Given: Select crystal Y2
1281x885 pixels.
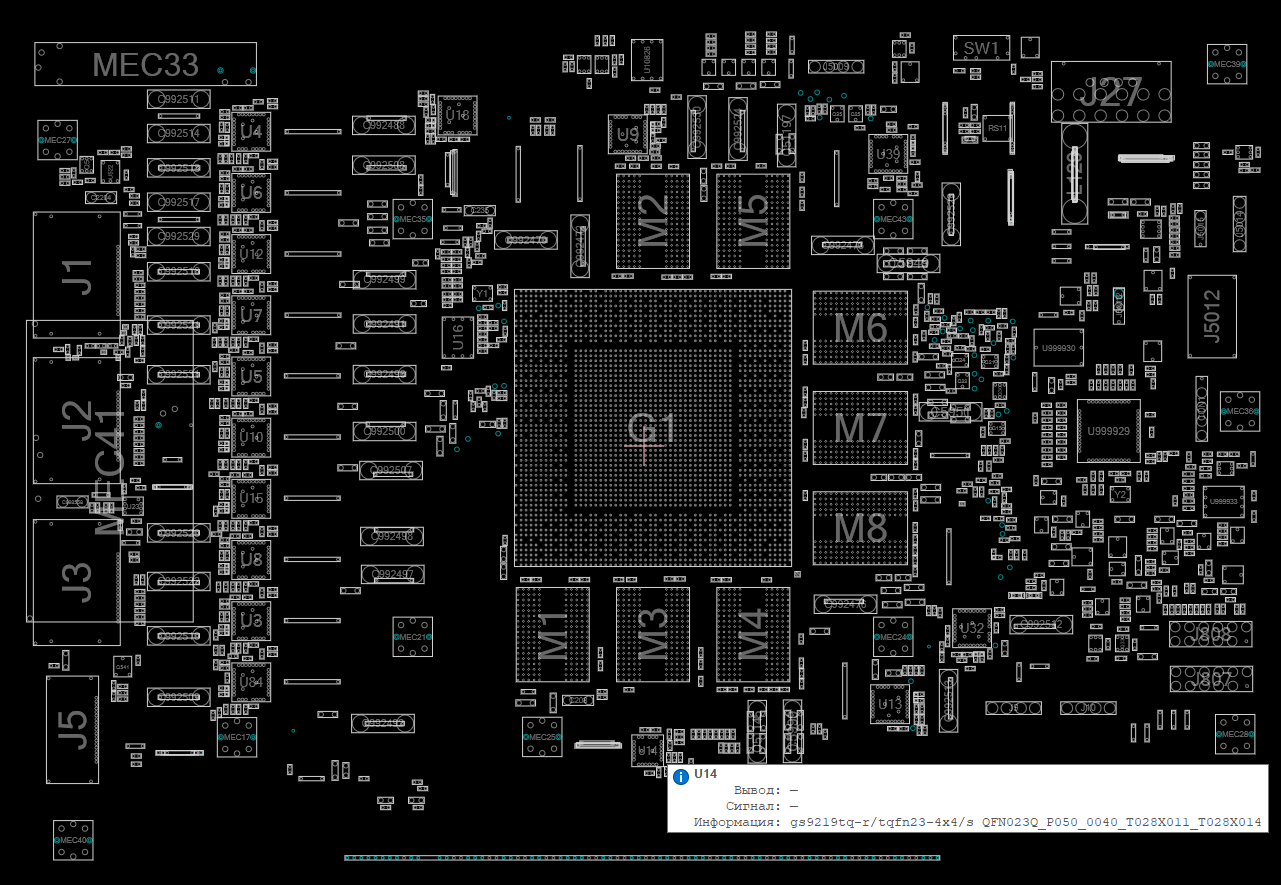Looking at the screenshot, I should [x=1120, y=494].
